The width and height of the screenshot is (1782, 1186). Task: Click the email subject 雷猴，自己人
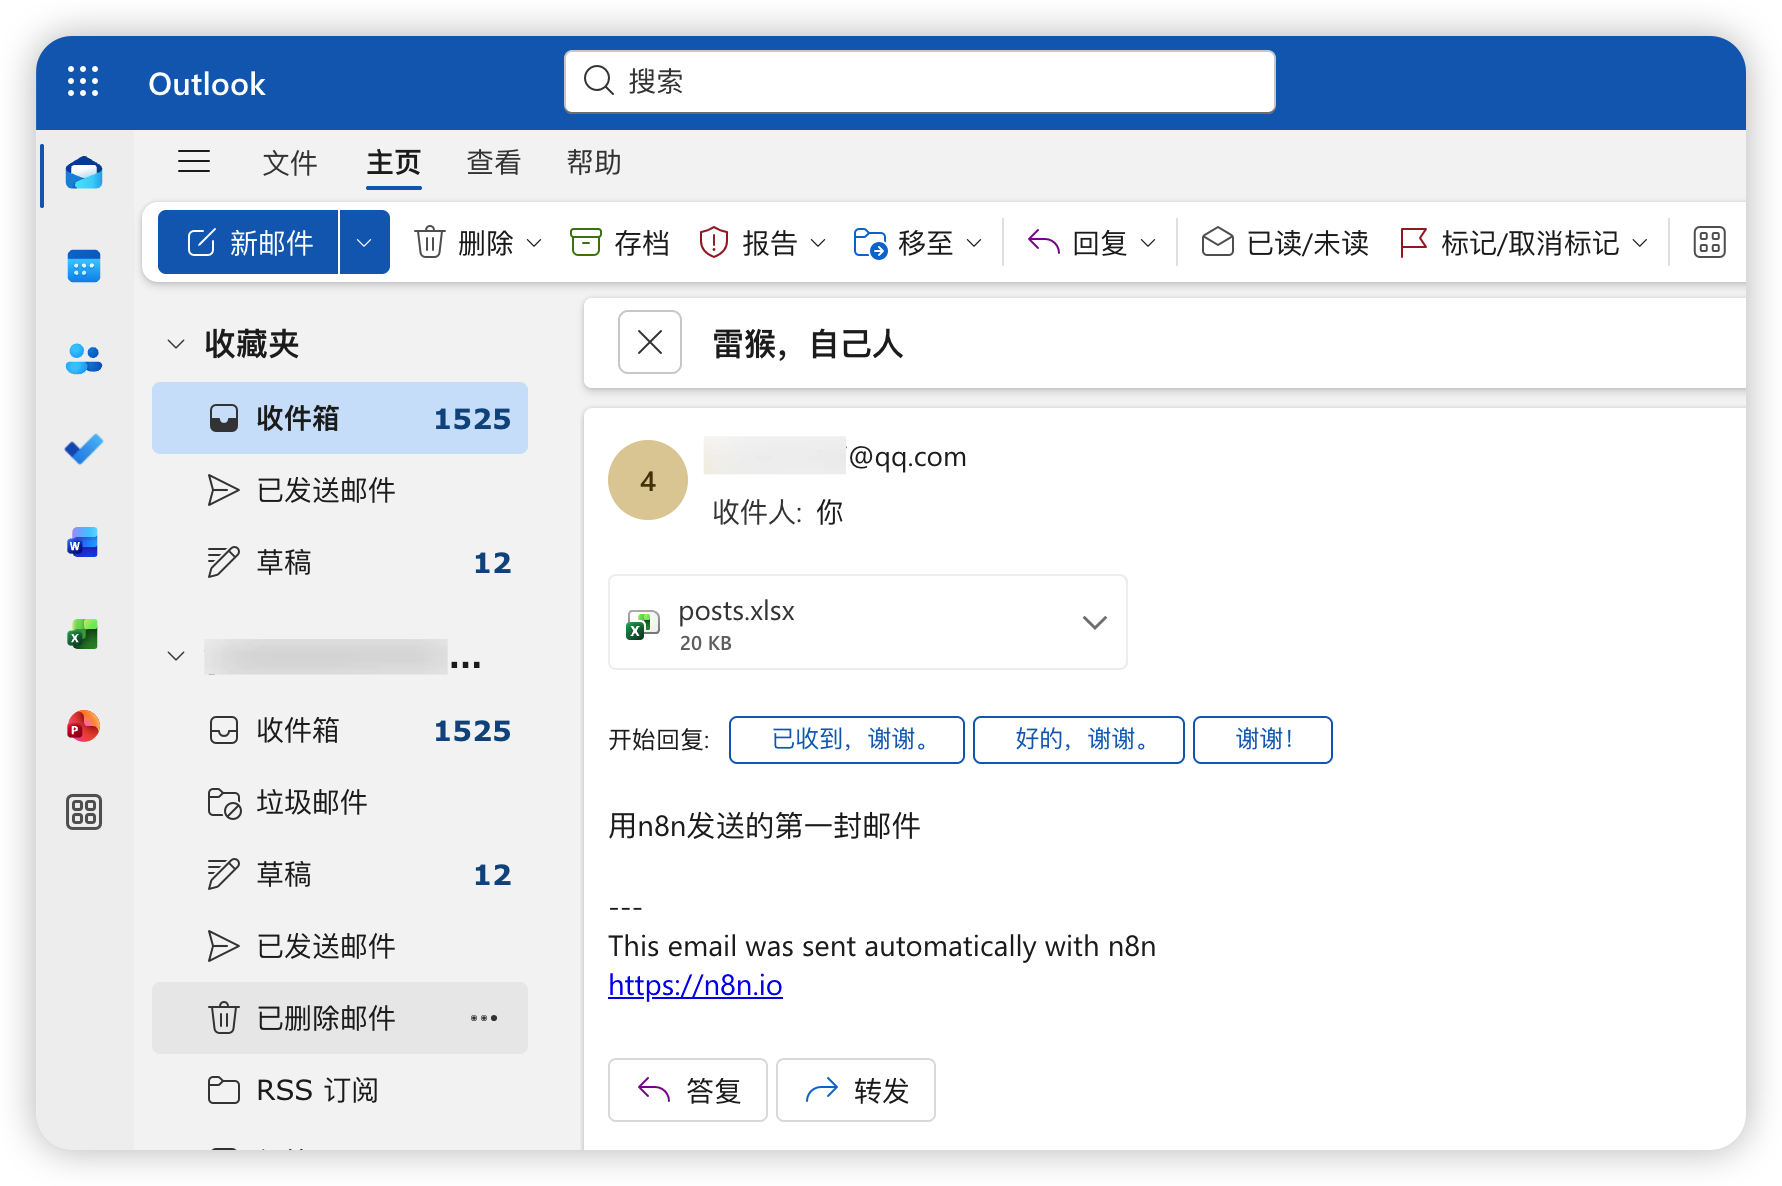click(808, 344)
